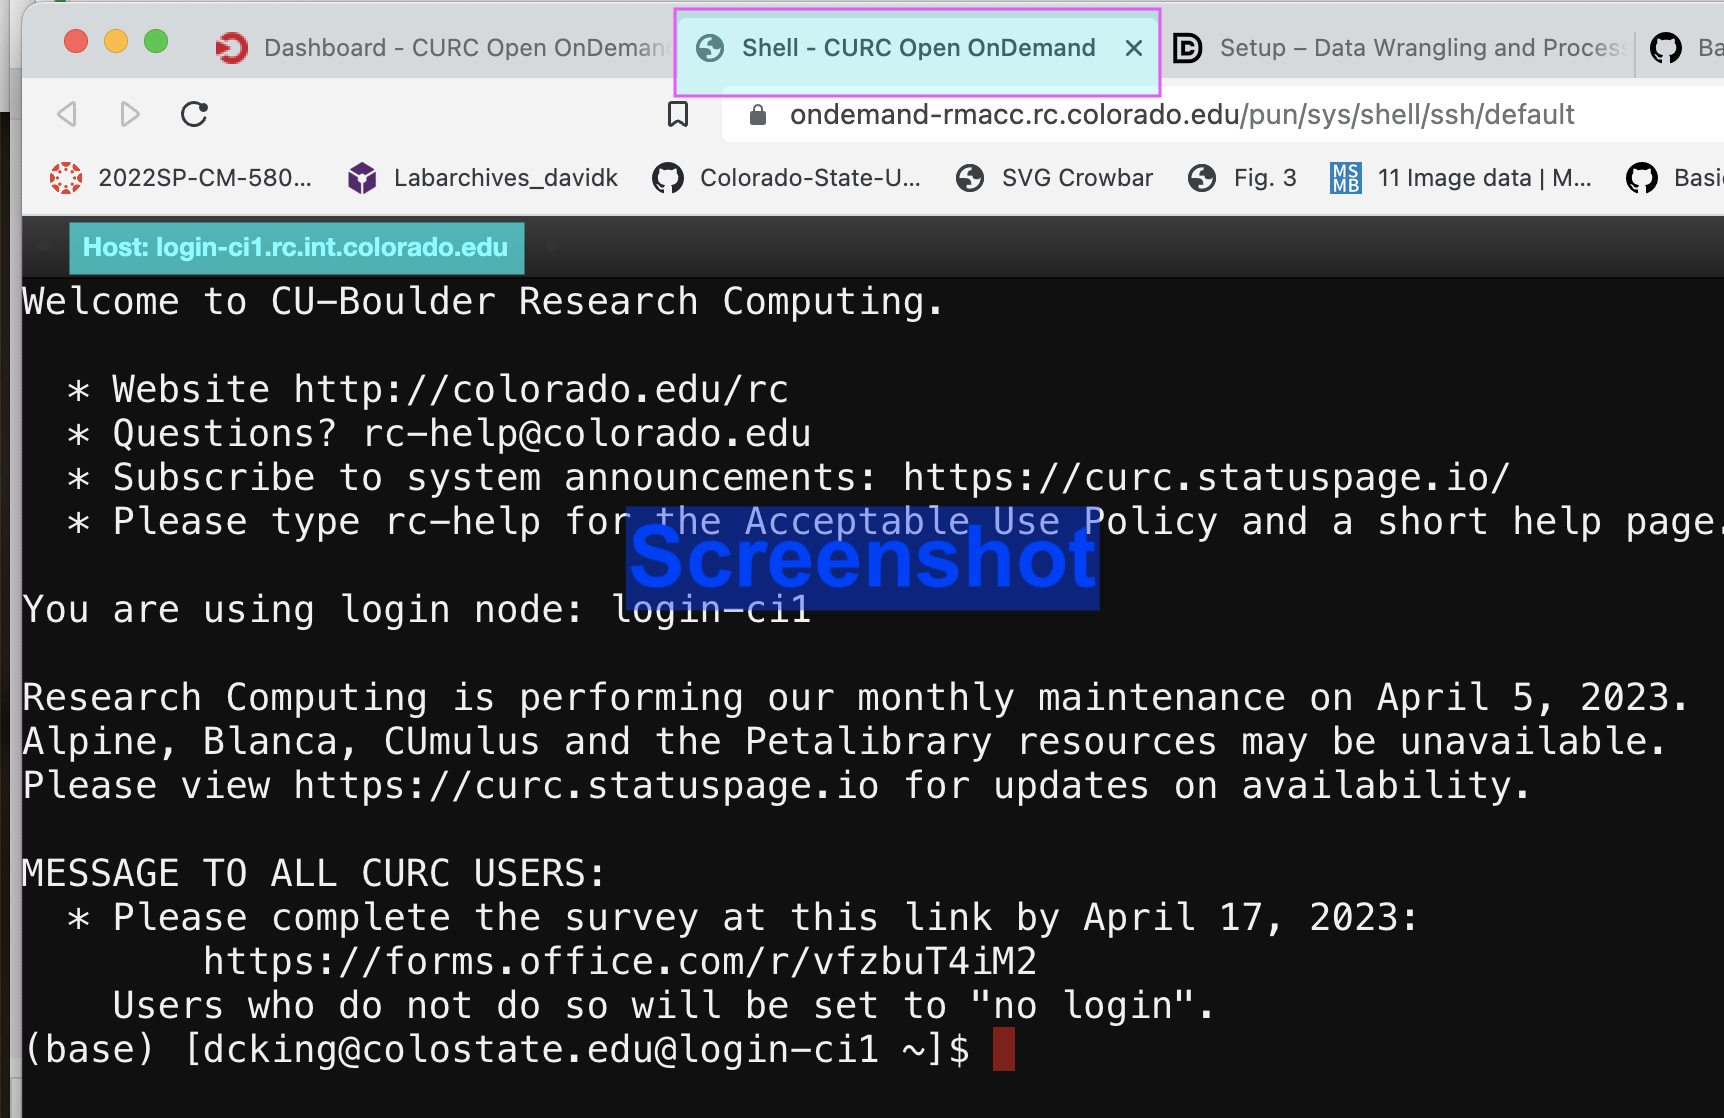Screen dimensions: 1724x1118
Task: Maximize the window with the green button
Action: [156, 41]
